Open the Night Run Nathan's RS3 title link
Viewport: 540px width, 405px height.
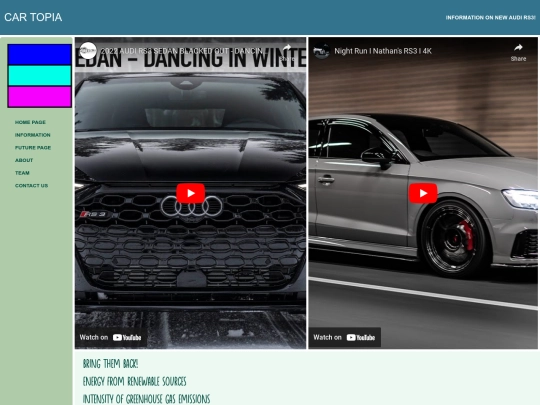pos(383,51)
